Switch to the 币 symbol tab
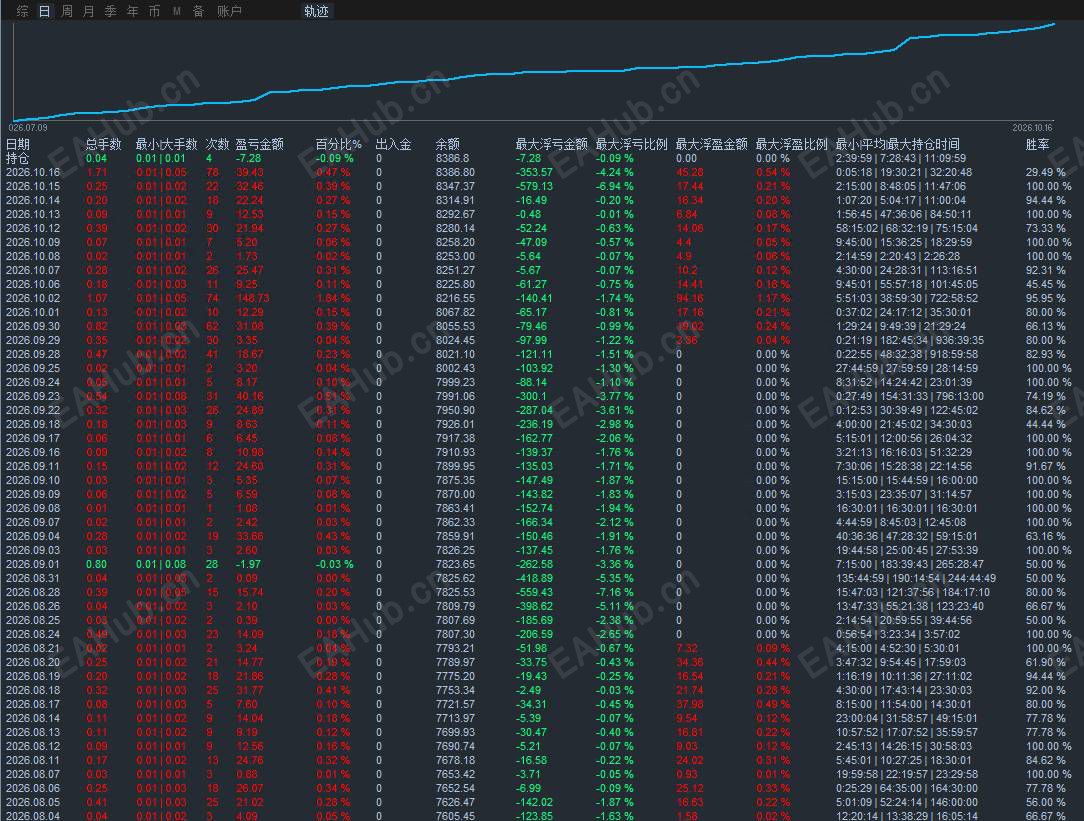This screenshot has height=821, width=1084. (154, 11)
